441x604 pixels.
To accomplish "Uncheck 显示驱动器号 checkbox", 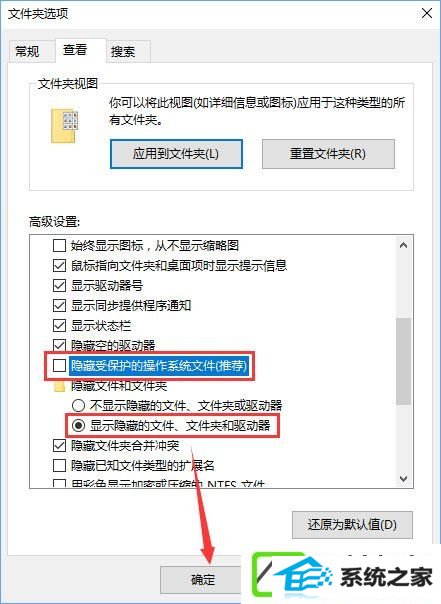I will pyautogui.click(x=59, y=285).
